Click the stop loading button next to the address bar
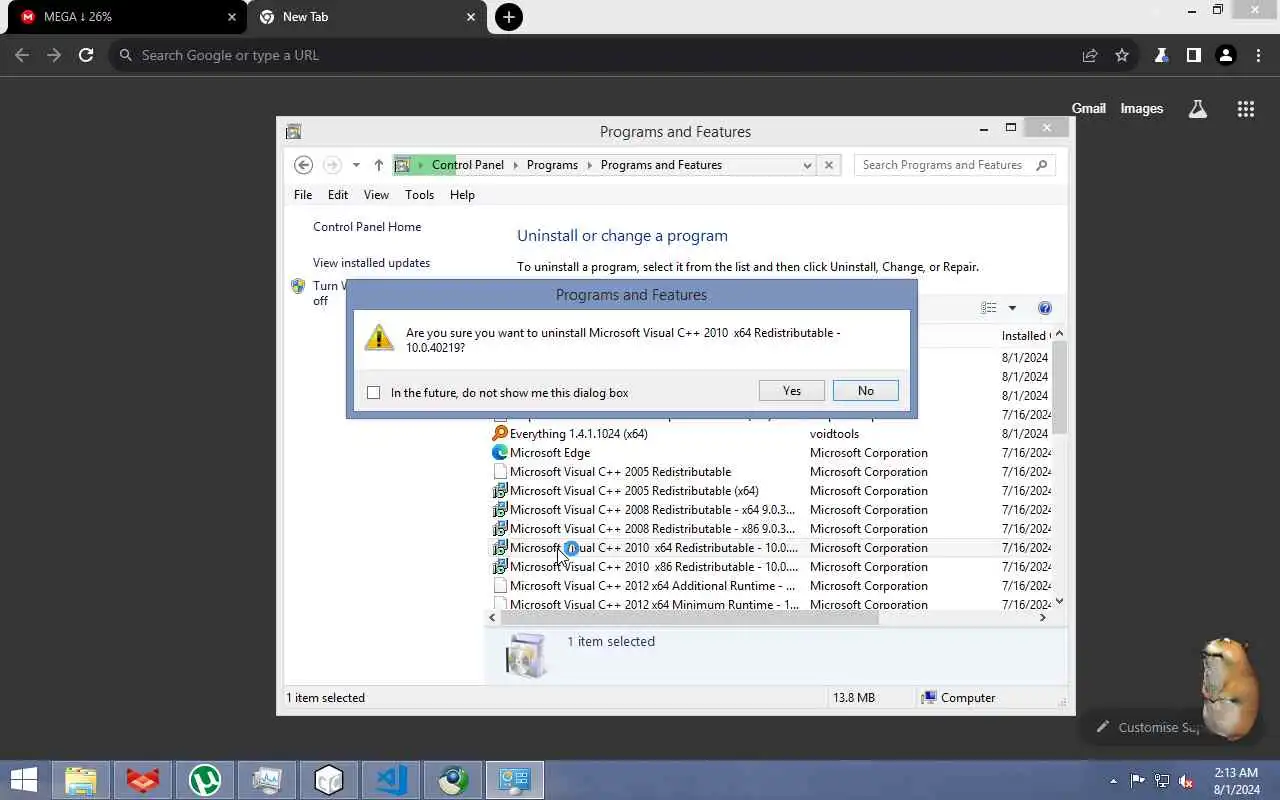This screenshot has height=800, width=1280. click(x=828, y=165)
